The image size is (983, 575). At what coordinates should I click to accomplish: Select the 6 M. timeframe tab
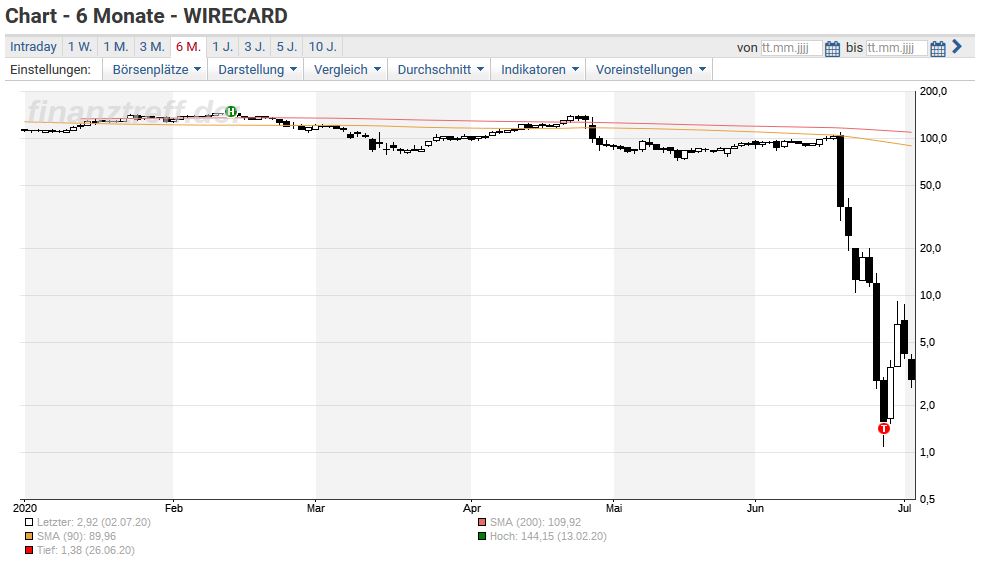click(x=188, y=47)
